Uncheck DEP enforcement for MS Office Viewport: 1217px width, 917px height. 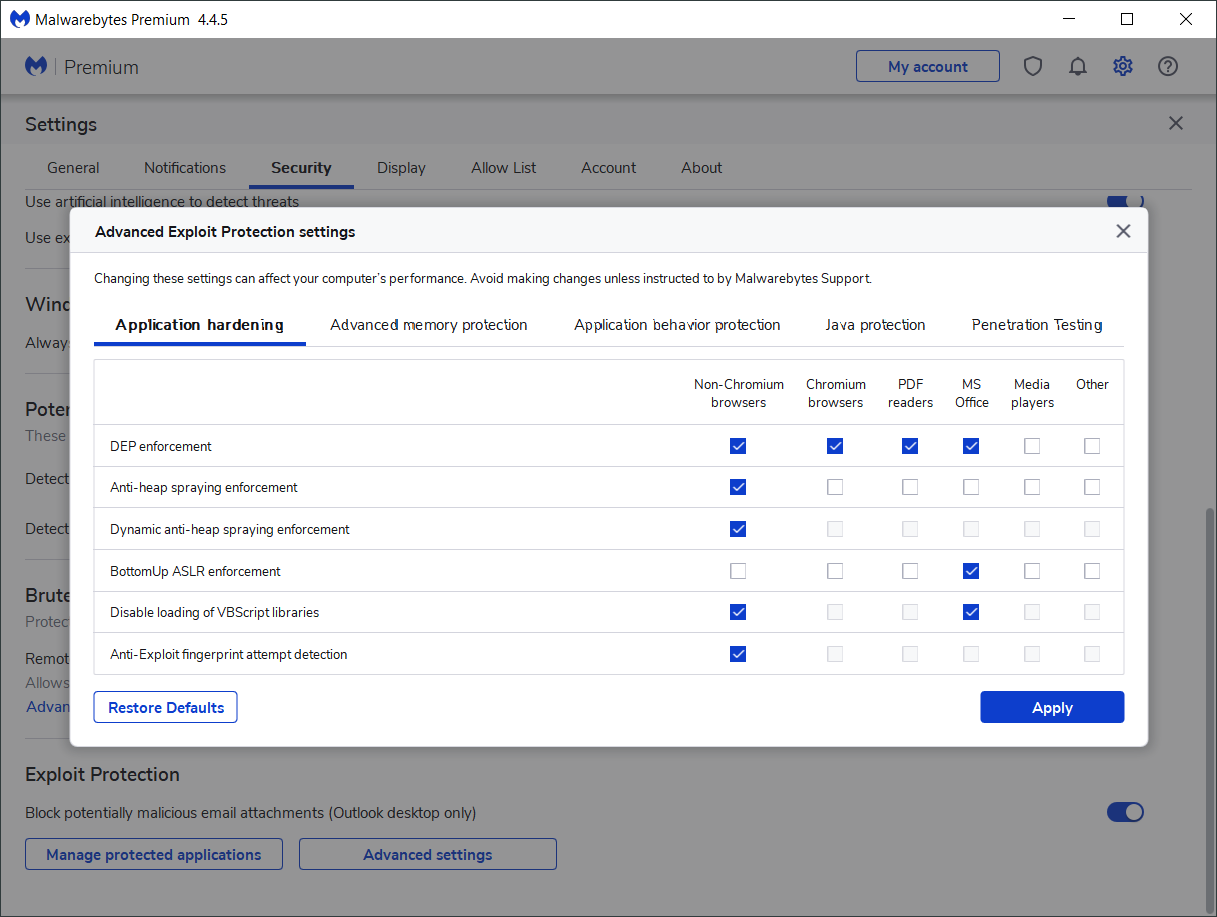coord(971,446)
